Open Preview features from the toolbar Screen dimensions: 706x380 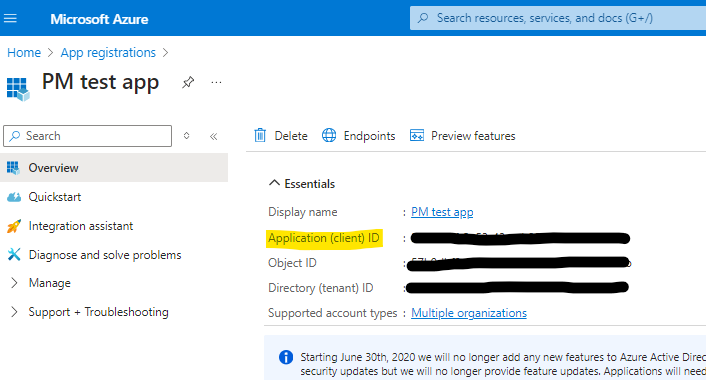tap(473, 136)
